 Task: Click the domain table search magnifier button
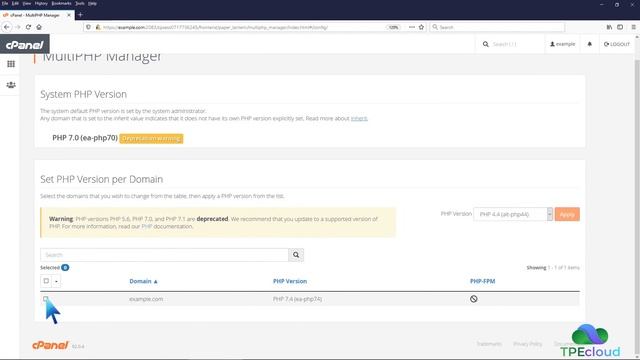pos(296,255)
